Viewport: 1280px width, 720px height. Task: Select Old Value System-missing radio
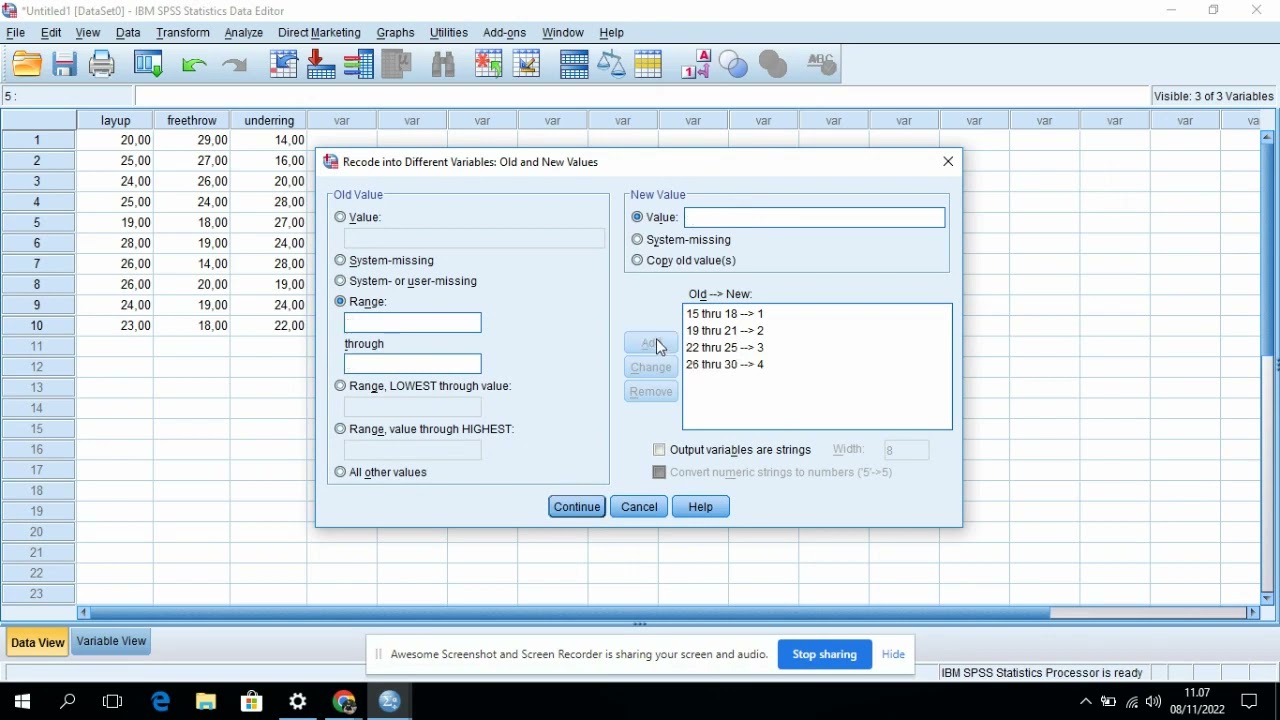point(341,260)
